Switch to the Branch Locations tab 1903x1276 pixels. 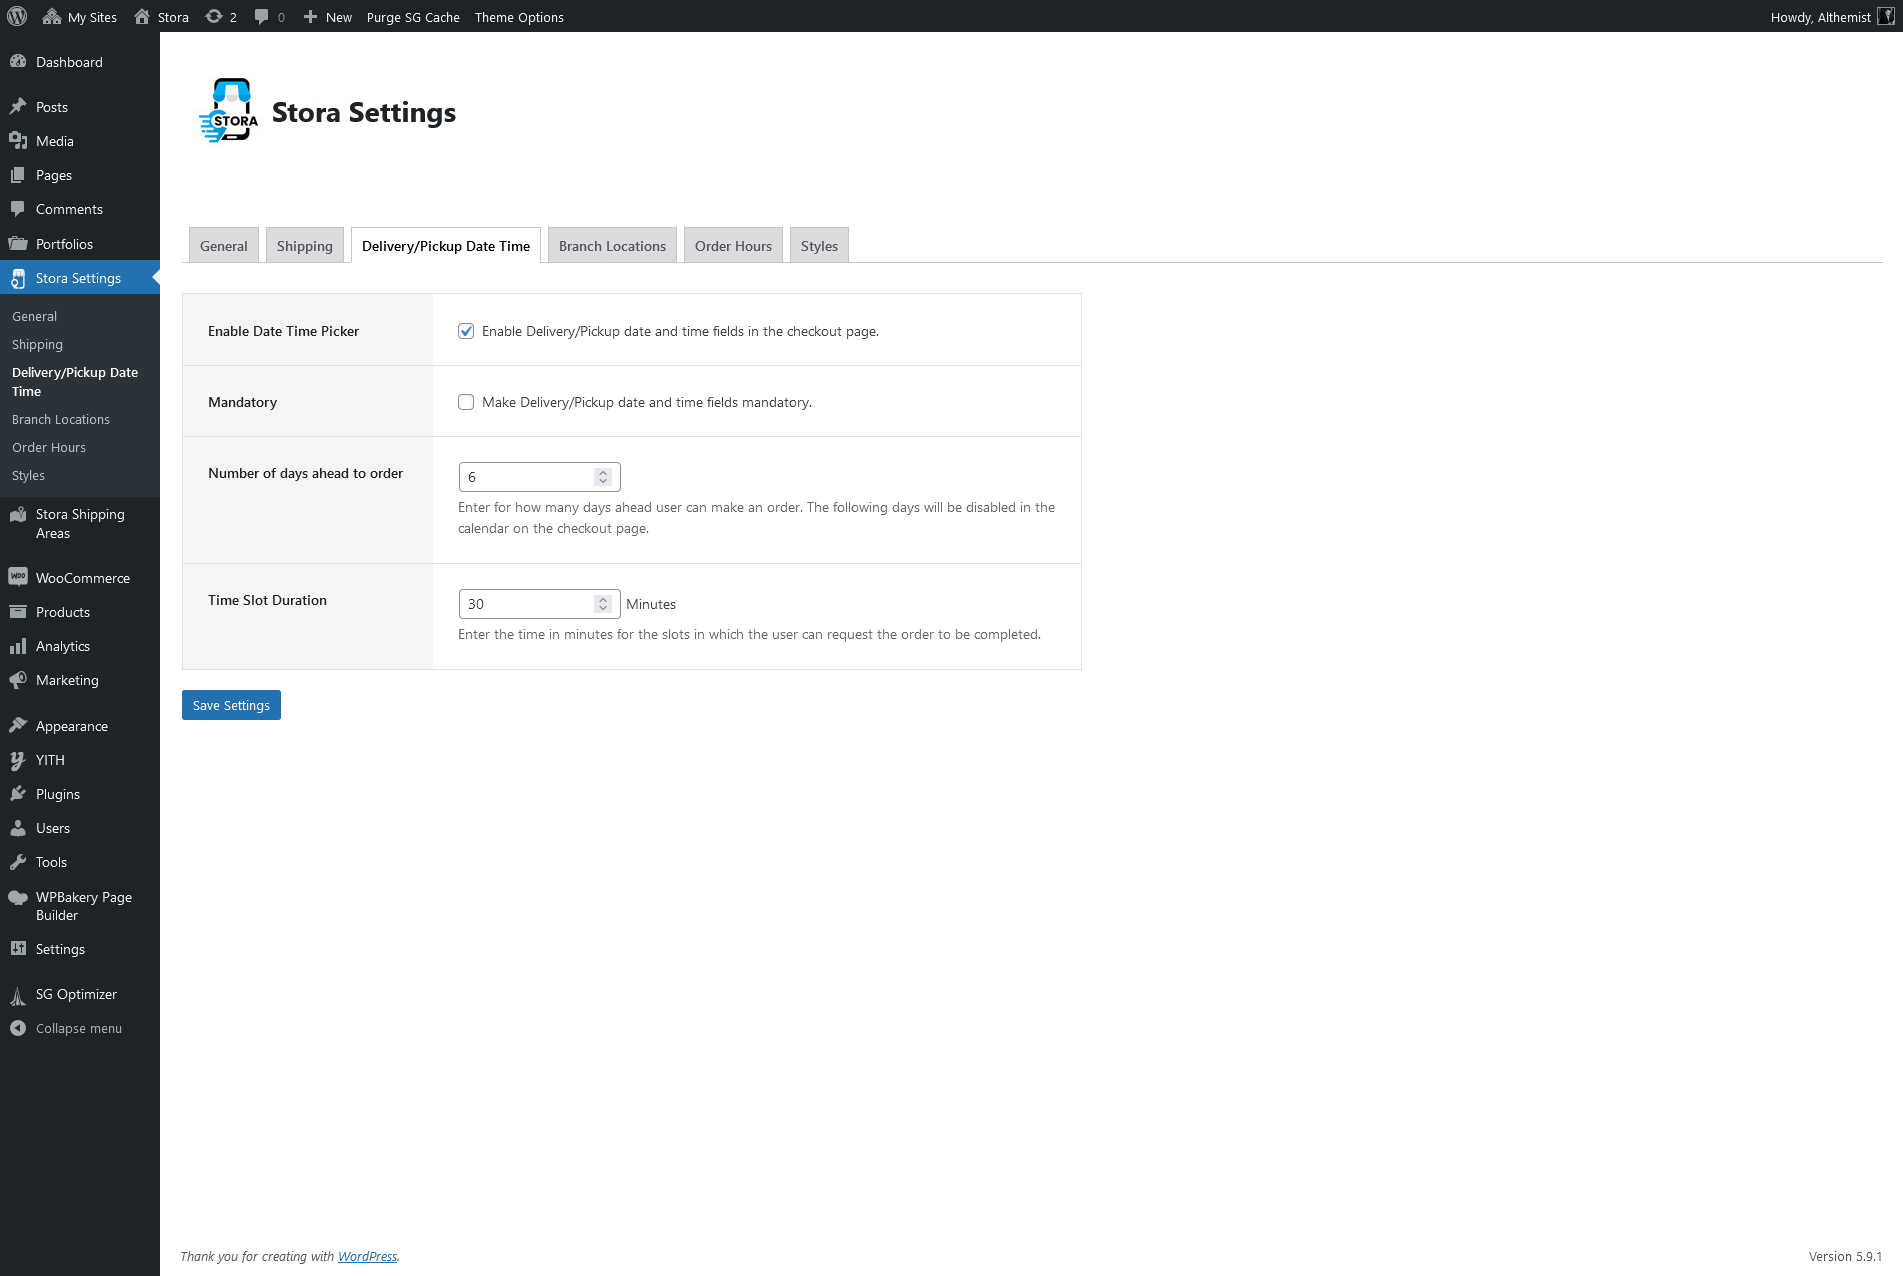(612, 246)
